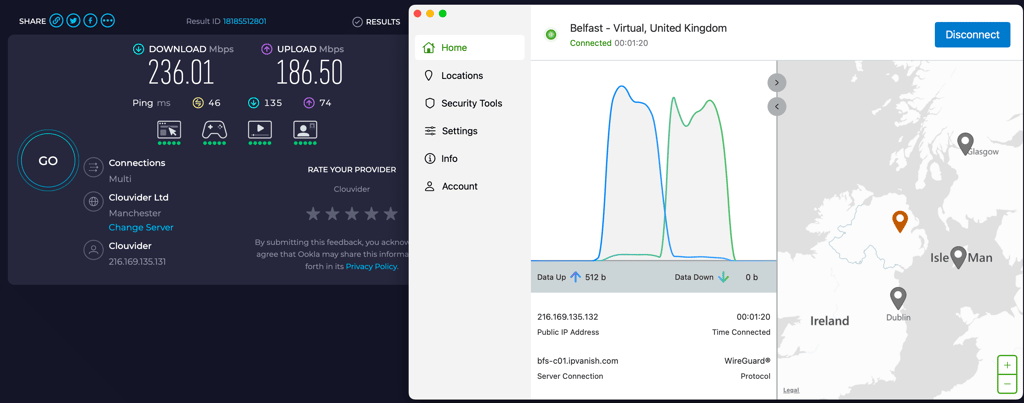Open the Legal link on the map

coord(791,390)
